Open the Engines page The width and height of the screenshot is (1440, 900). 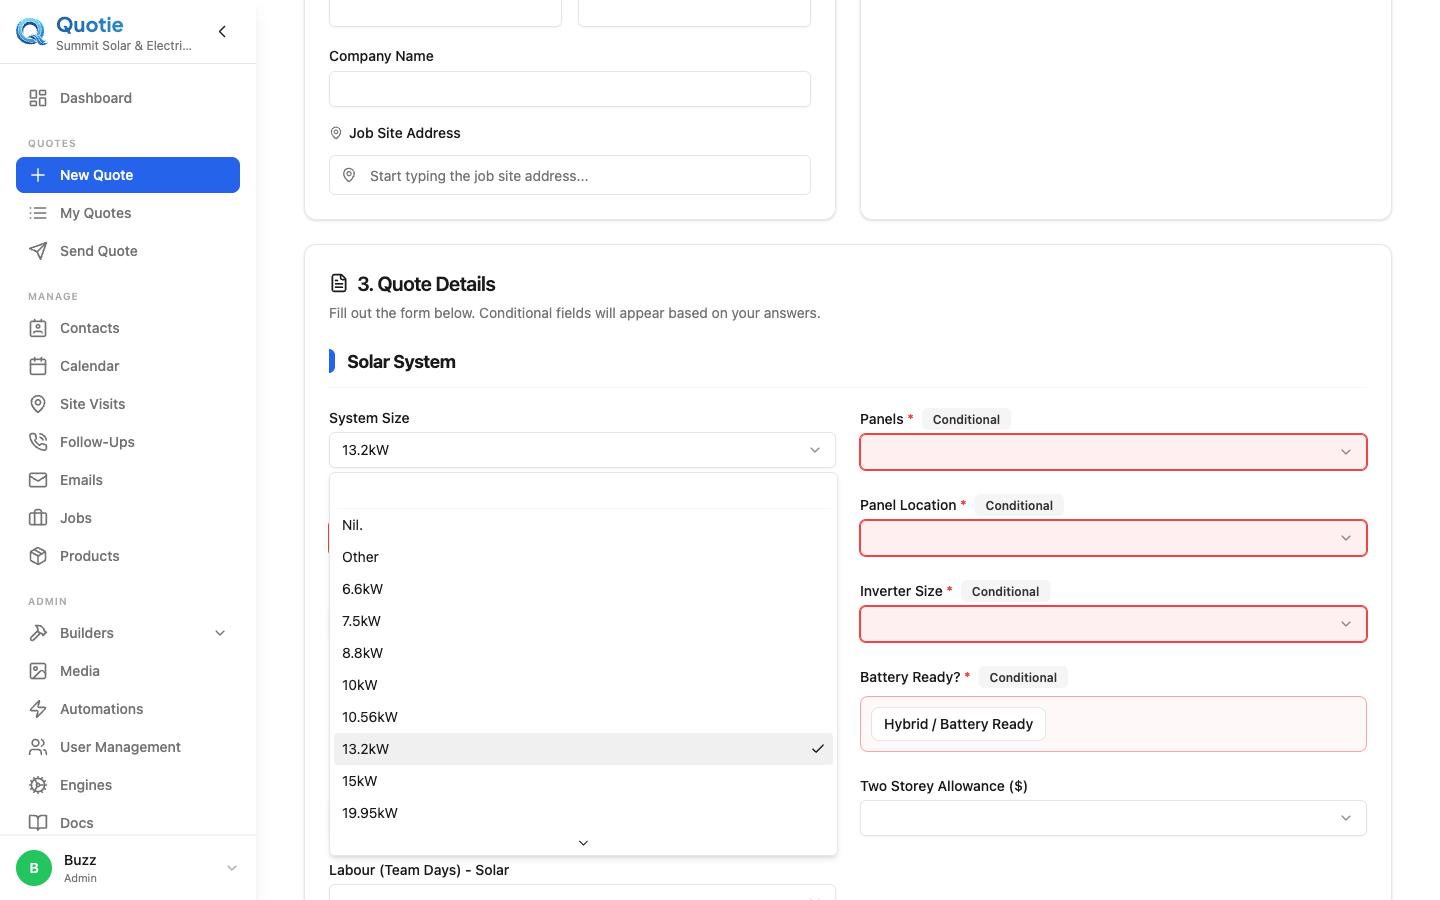[x=128, y=785]
